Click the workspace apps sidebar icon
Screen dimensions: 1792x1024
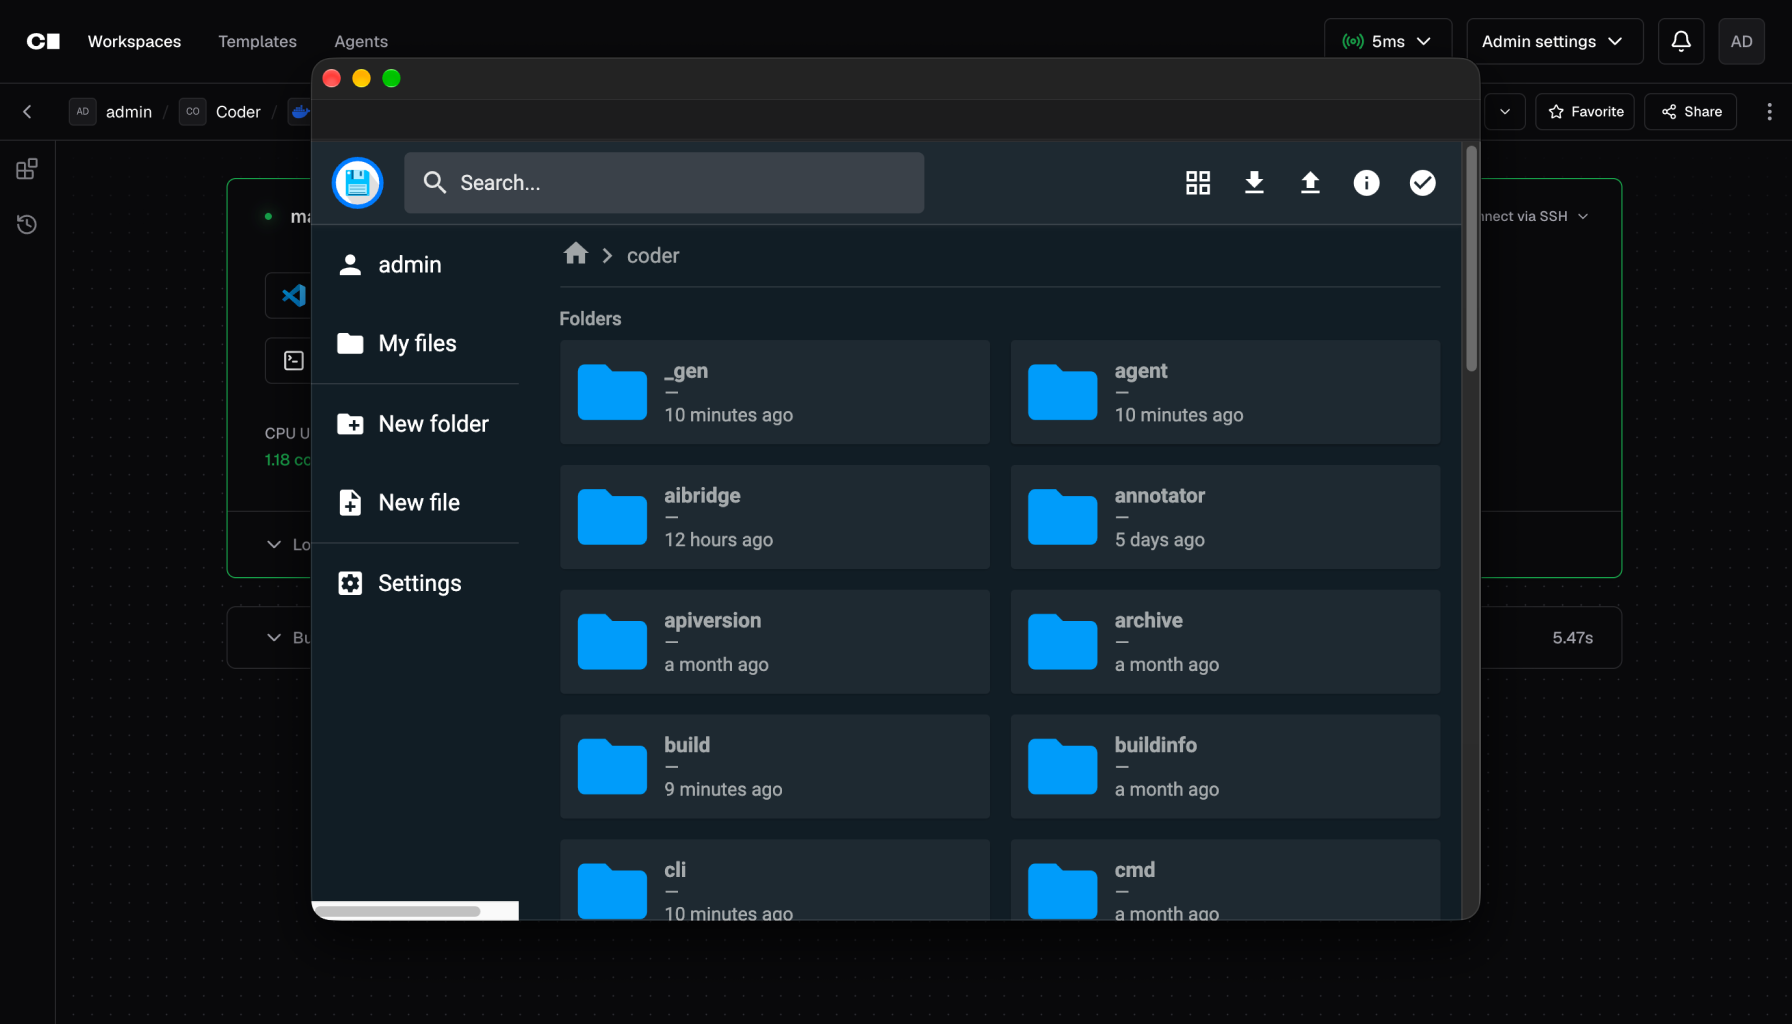27,169
